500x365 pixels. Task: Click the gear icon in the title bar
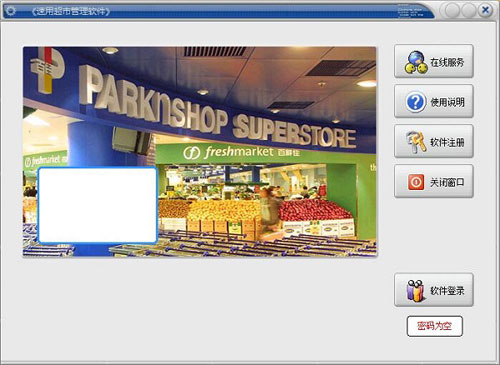click(x=11, y=11)
